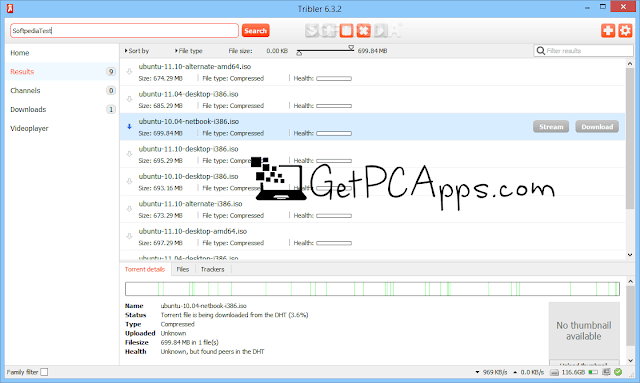Click download arrow beside ubuntu-11.10-alternate-i386.iso
640x383 pixels.
[129, 209]
